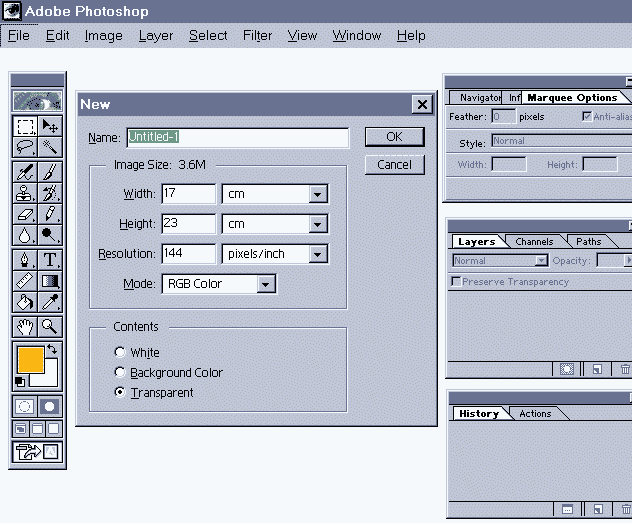
Task: Select the Eyedropper tool
Action: 50,302
